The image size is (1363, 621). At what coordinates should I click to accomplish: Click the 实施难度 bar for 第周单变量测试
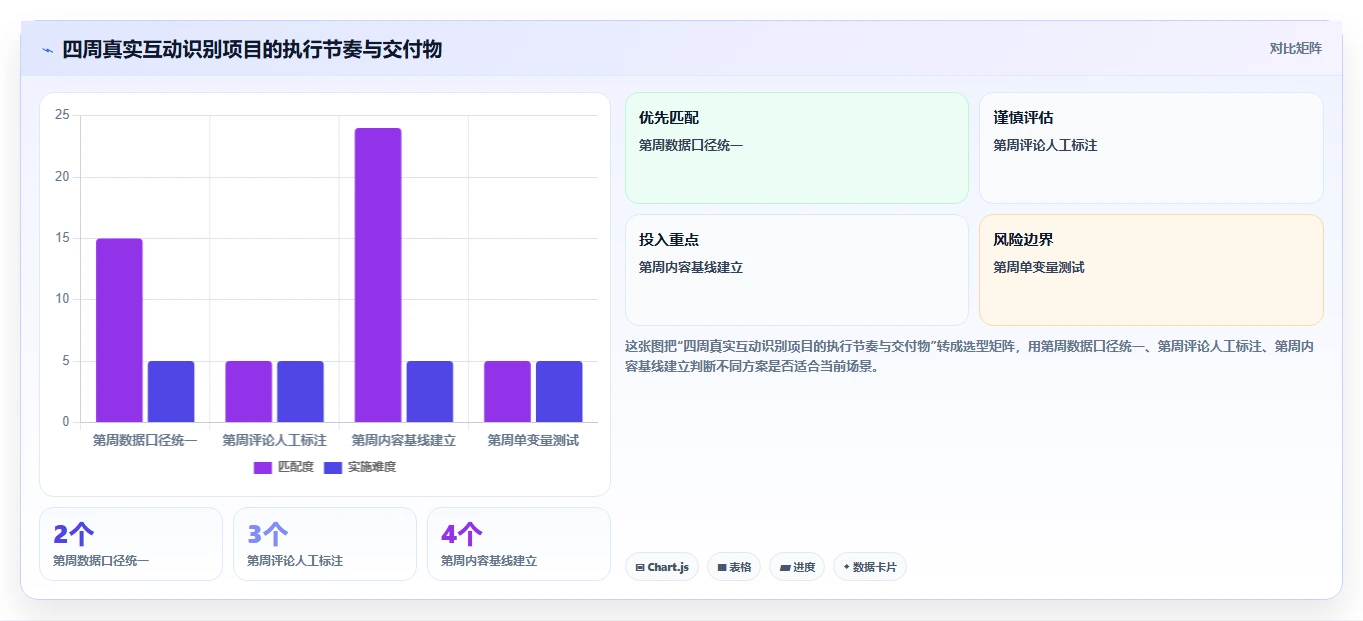559,391
